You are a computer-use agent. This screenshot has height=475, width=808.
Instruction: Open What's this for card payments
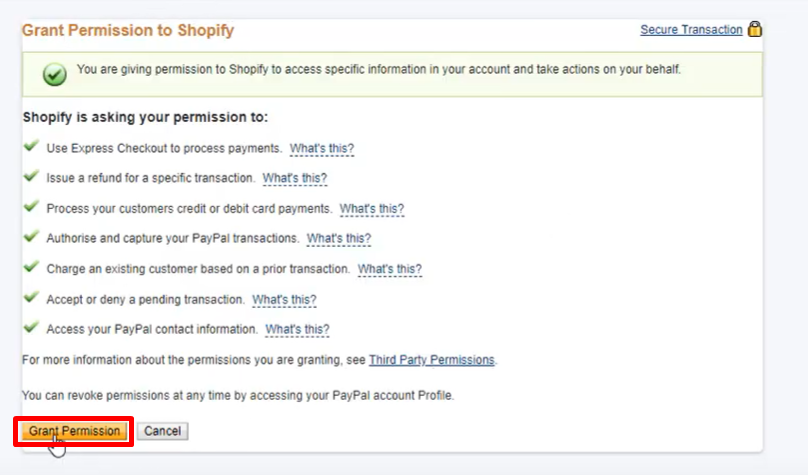[x=372, y=209]
